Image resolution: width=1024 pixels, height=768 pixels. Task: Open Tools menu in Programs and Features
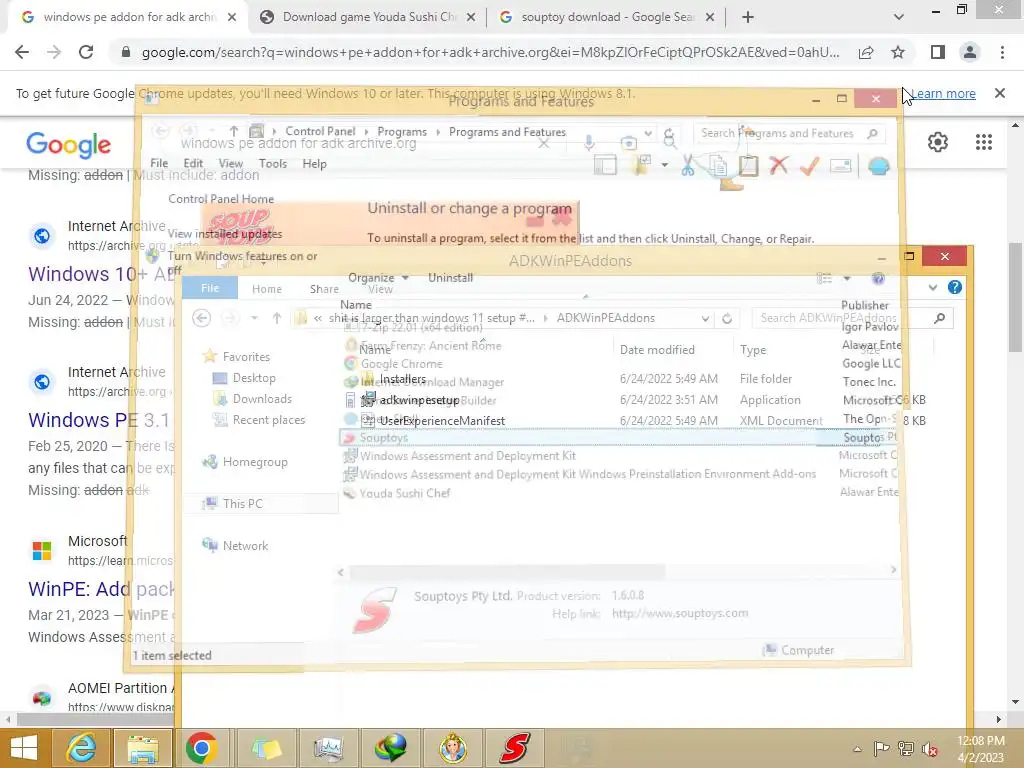[x=272, y=164]
